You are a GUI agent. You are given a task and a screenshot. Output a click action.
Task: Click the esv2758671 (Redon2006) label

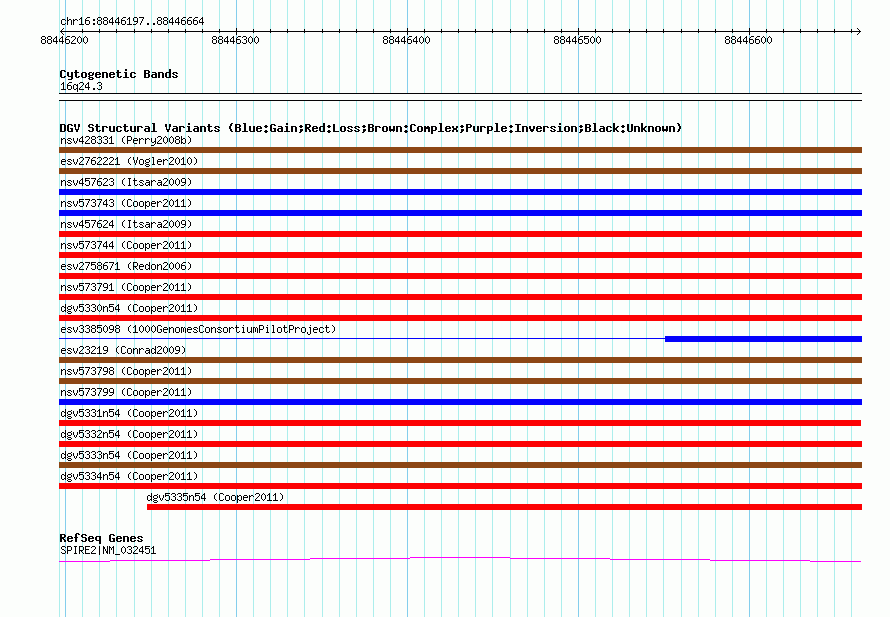[126, 266]
